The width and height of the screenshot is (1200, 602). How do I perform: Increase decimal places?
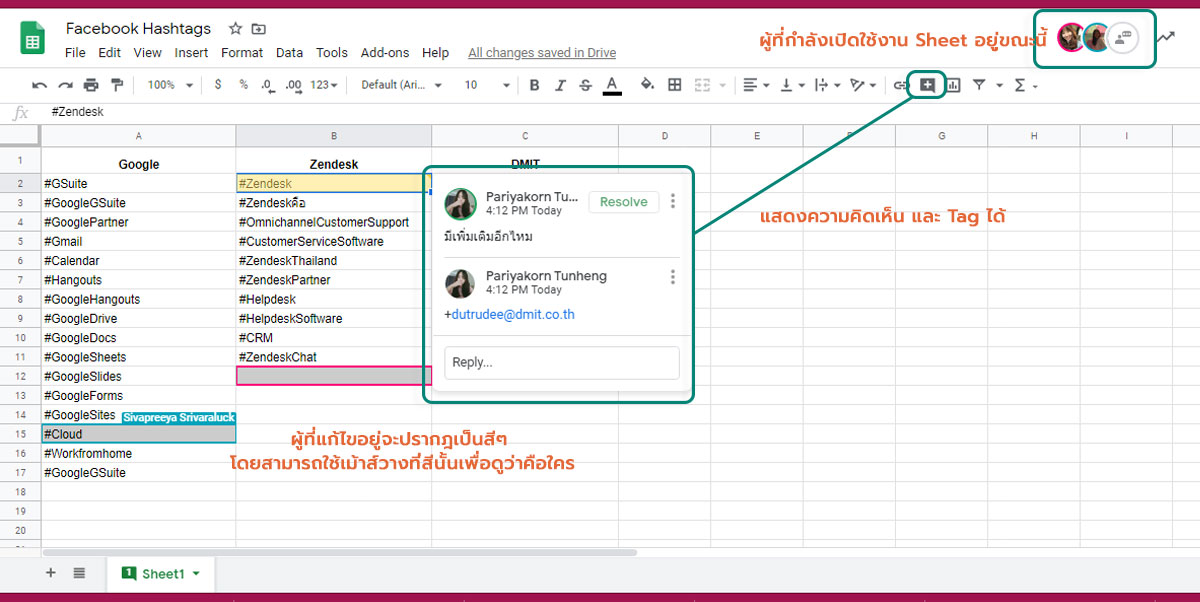click(x=293, y=85)
